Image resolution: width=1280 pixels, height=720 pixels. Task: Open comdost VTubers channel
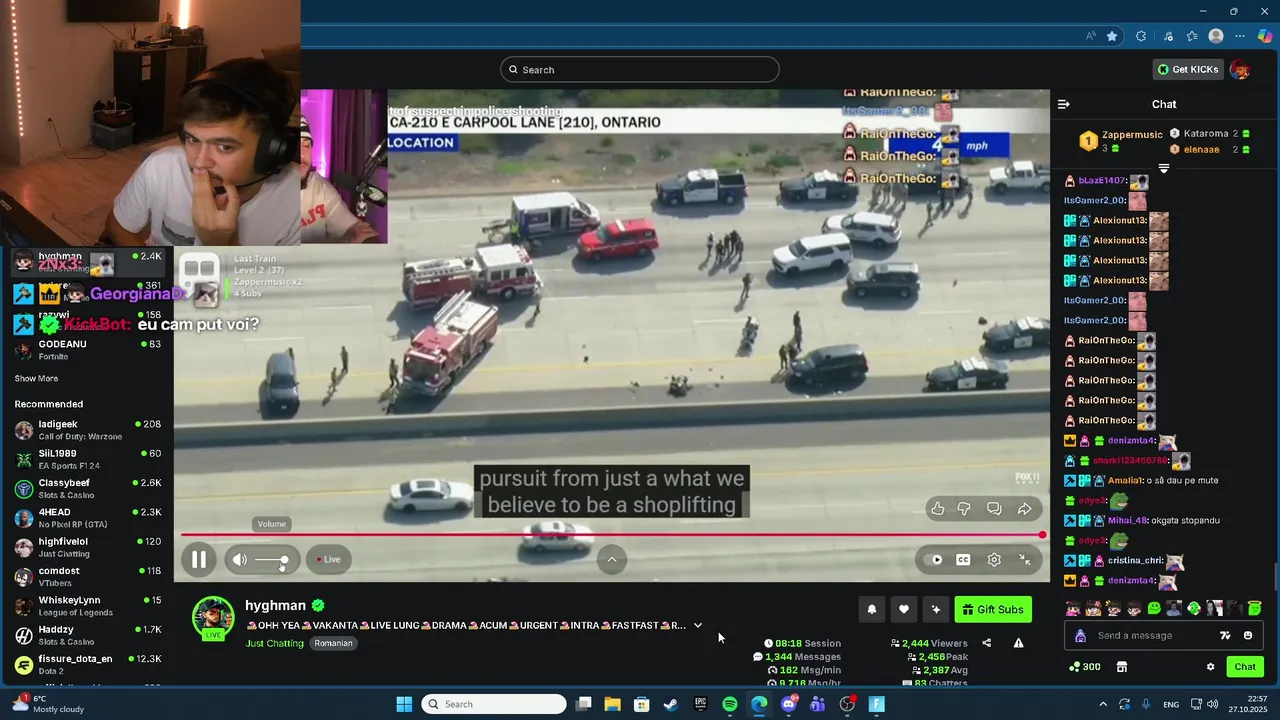[x=87, y=577]
